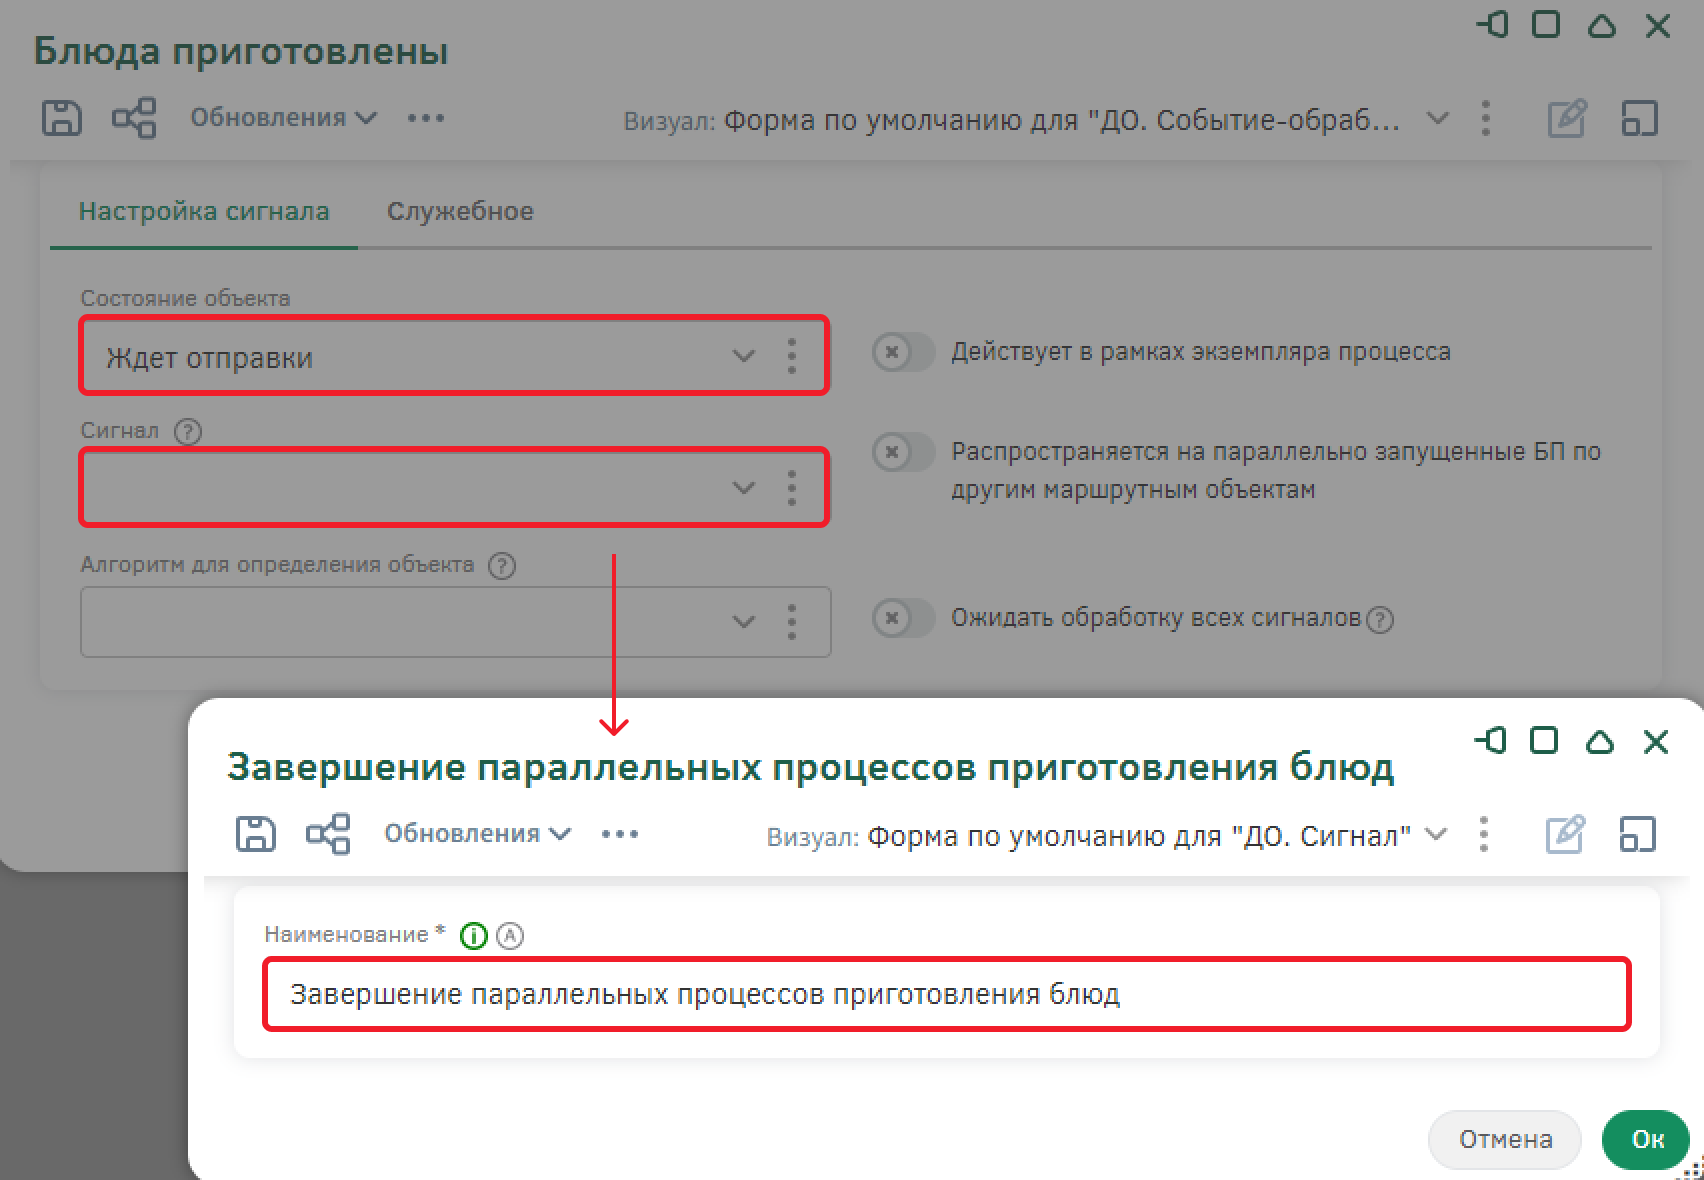Viewport: 1704px width, 1180px height.
Task: Click the help icon next to Алгоритм для определения объекта
Action: [502, 565]
